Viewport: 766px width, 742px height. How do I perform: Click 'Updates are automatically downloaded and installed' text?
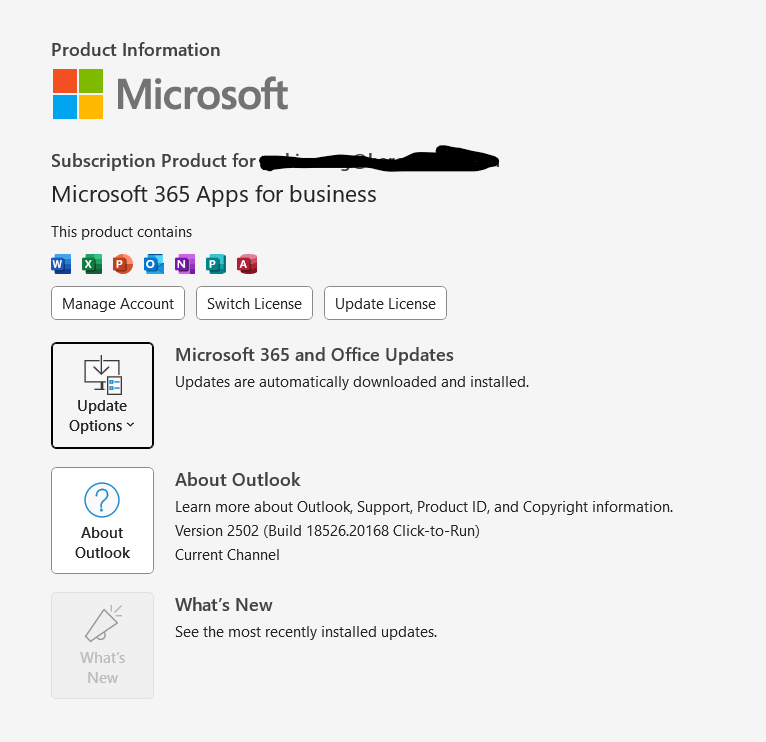[x=352, y=382]
